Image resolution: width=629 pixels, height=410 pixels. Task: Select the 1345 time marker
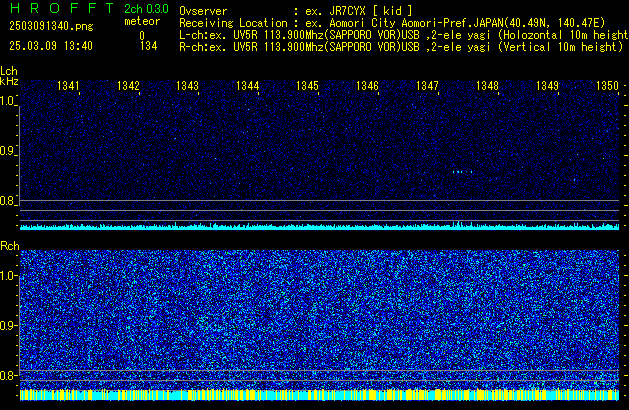coord(307,86)
